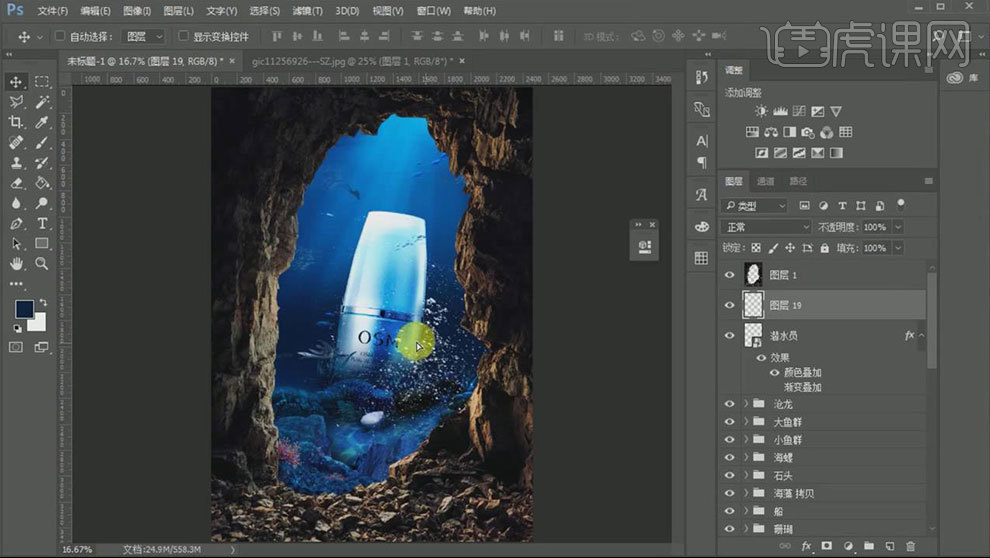The image size is (990, 558).
Task: Expand the 大鱼群 layer group
Action: pyautogui.click(x=745, y=422)
